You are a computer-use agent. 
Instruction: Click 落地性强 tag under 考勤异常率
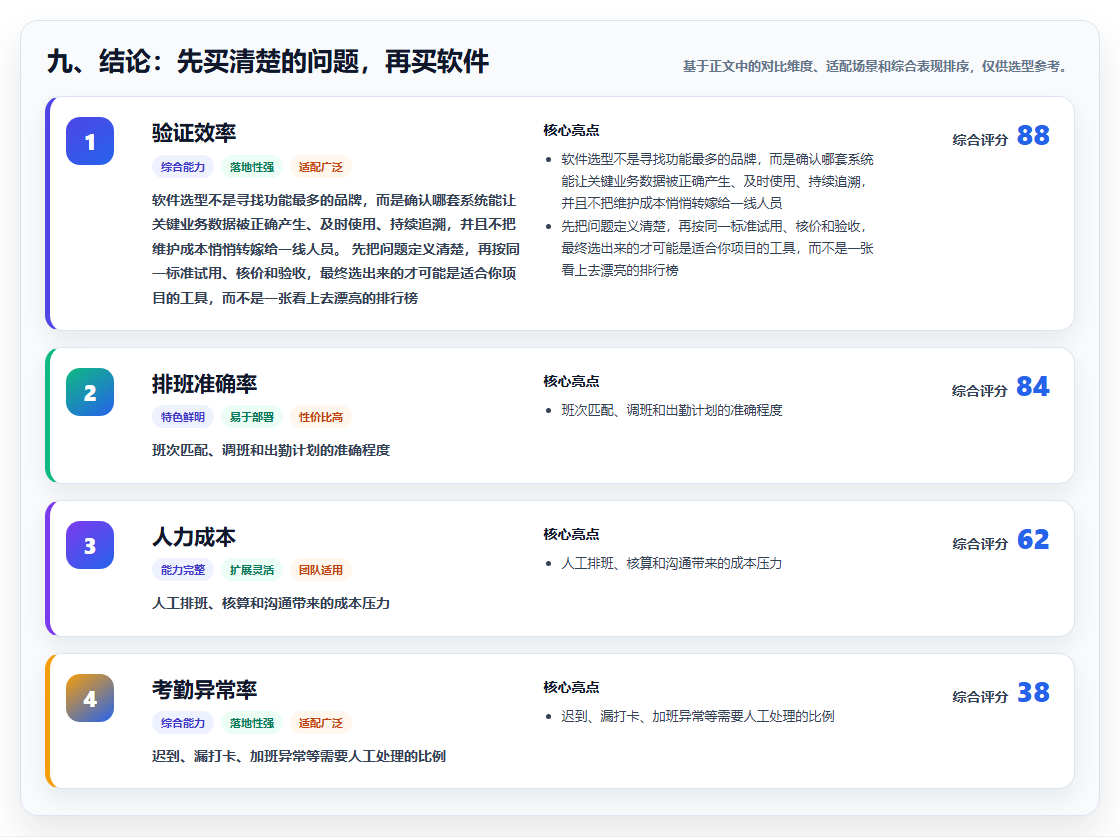(251, 723)
